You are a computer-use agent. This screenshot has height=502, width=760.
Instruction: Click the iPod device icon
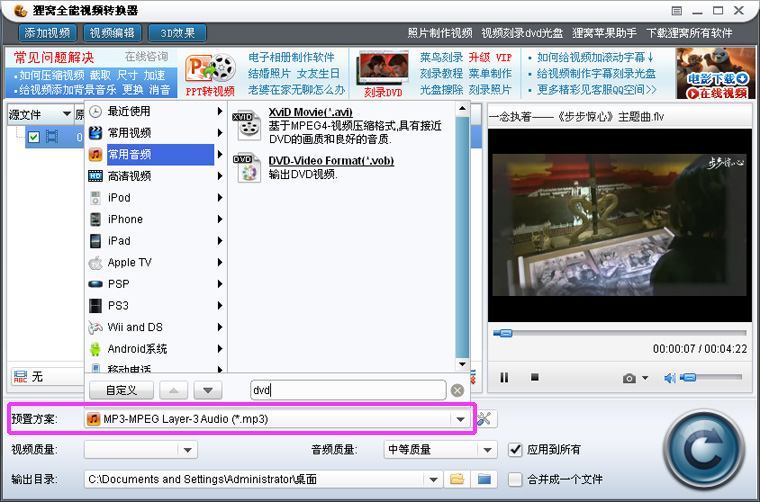pyautogui.click(x=95, y=198)
